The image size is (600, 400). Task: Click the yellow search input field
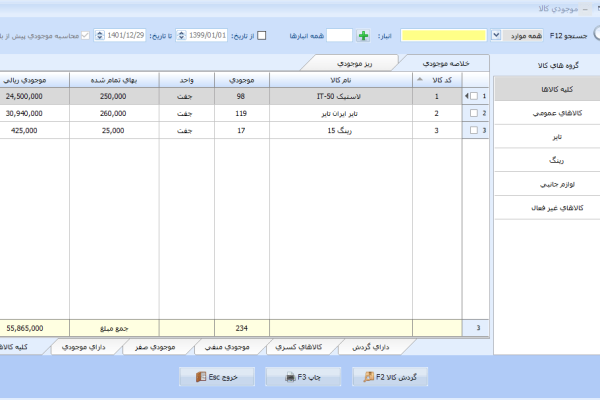point(443,36)
